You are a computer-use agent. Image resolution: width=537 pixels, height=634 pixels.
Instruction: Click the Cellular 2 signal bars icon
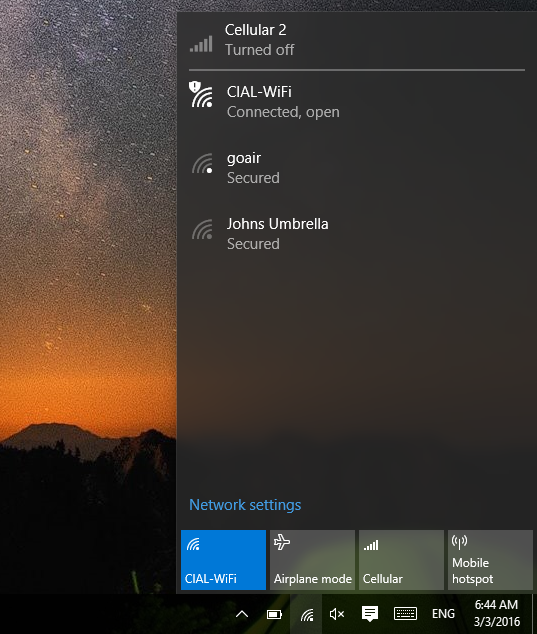point(201,44)
